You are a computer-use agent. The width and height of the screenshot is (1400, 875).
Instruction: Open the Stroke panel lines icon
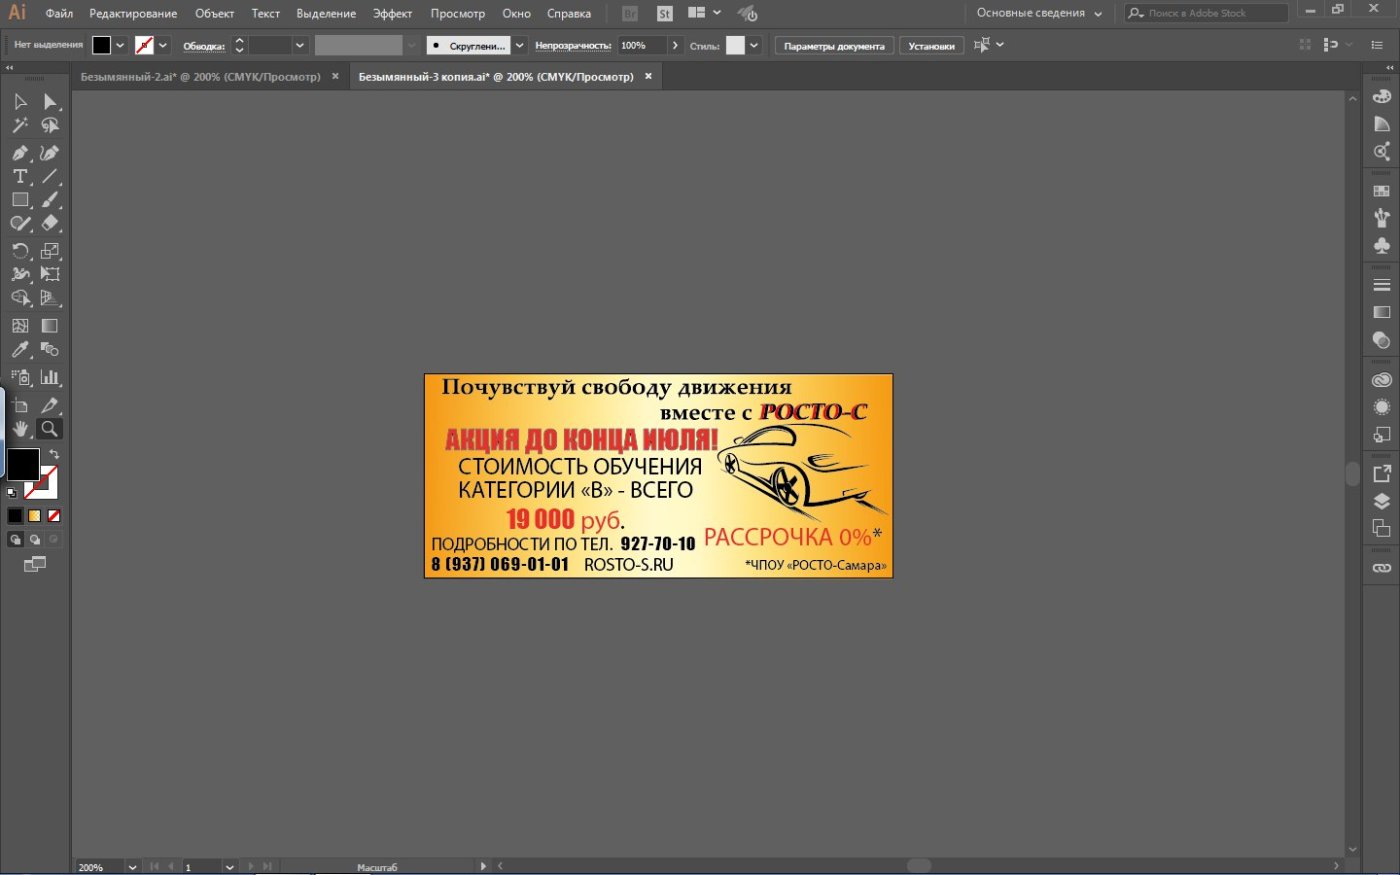click(x=1382, y=285)
